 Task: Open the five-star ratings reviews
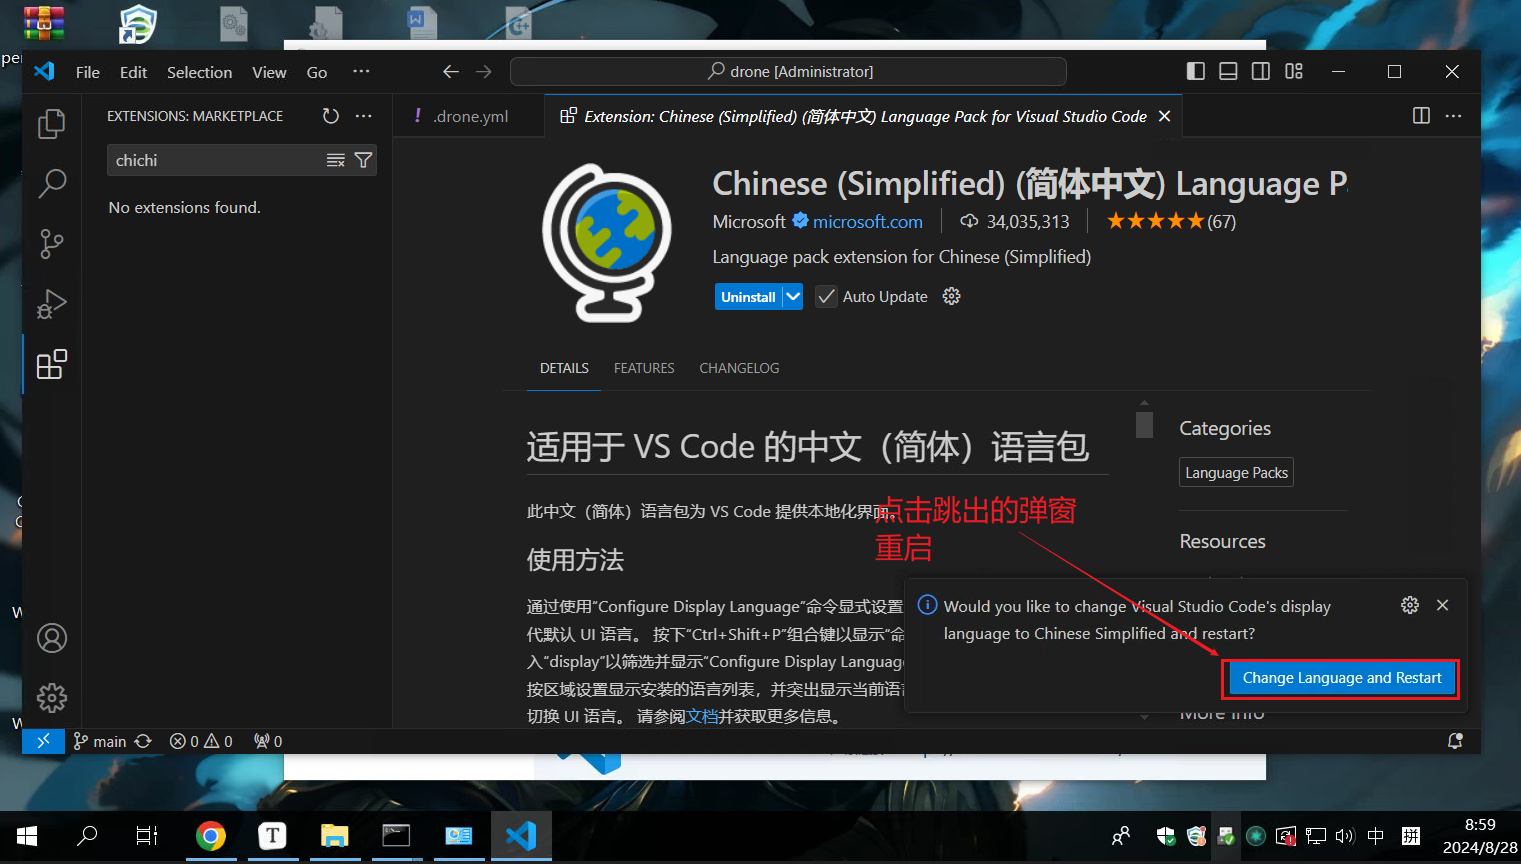point(1171,222)
